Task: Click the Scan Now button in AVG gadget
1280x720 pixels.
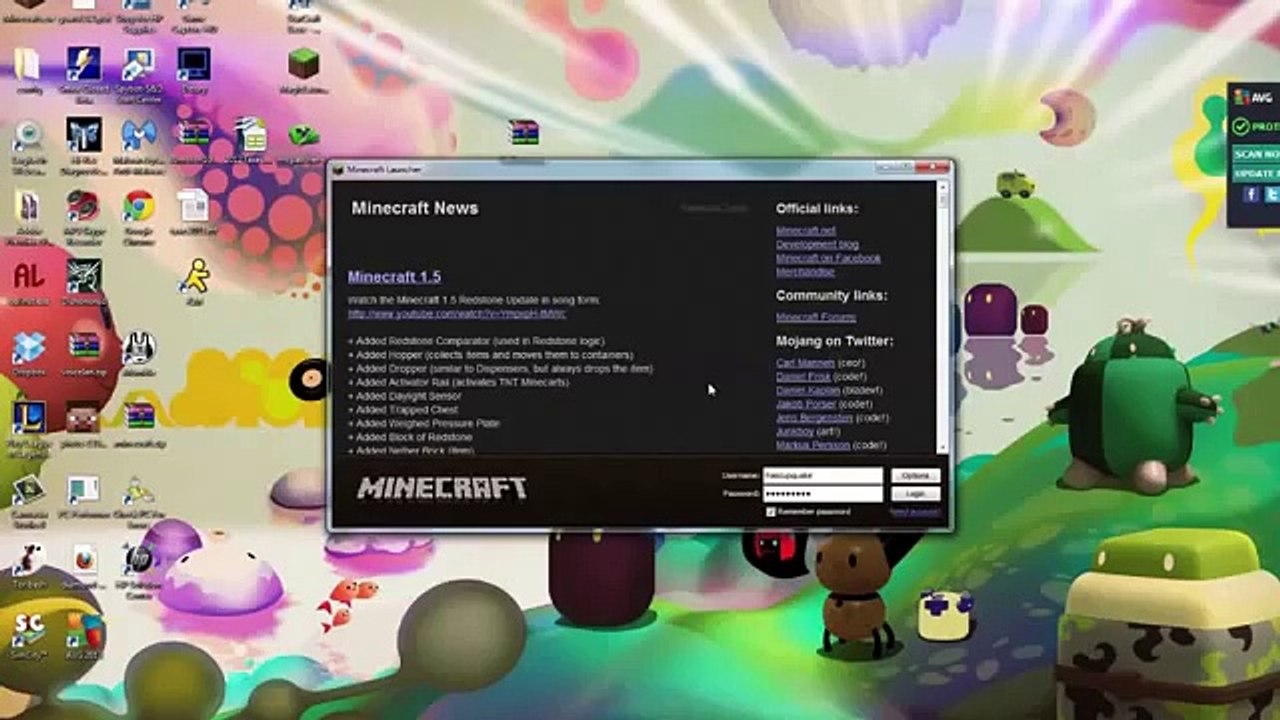Action: click(1255, 155)
